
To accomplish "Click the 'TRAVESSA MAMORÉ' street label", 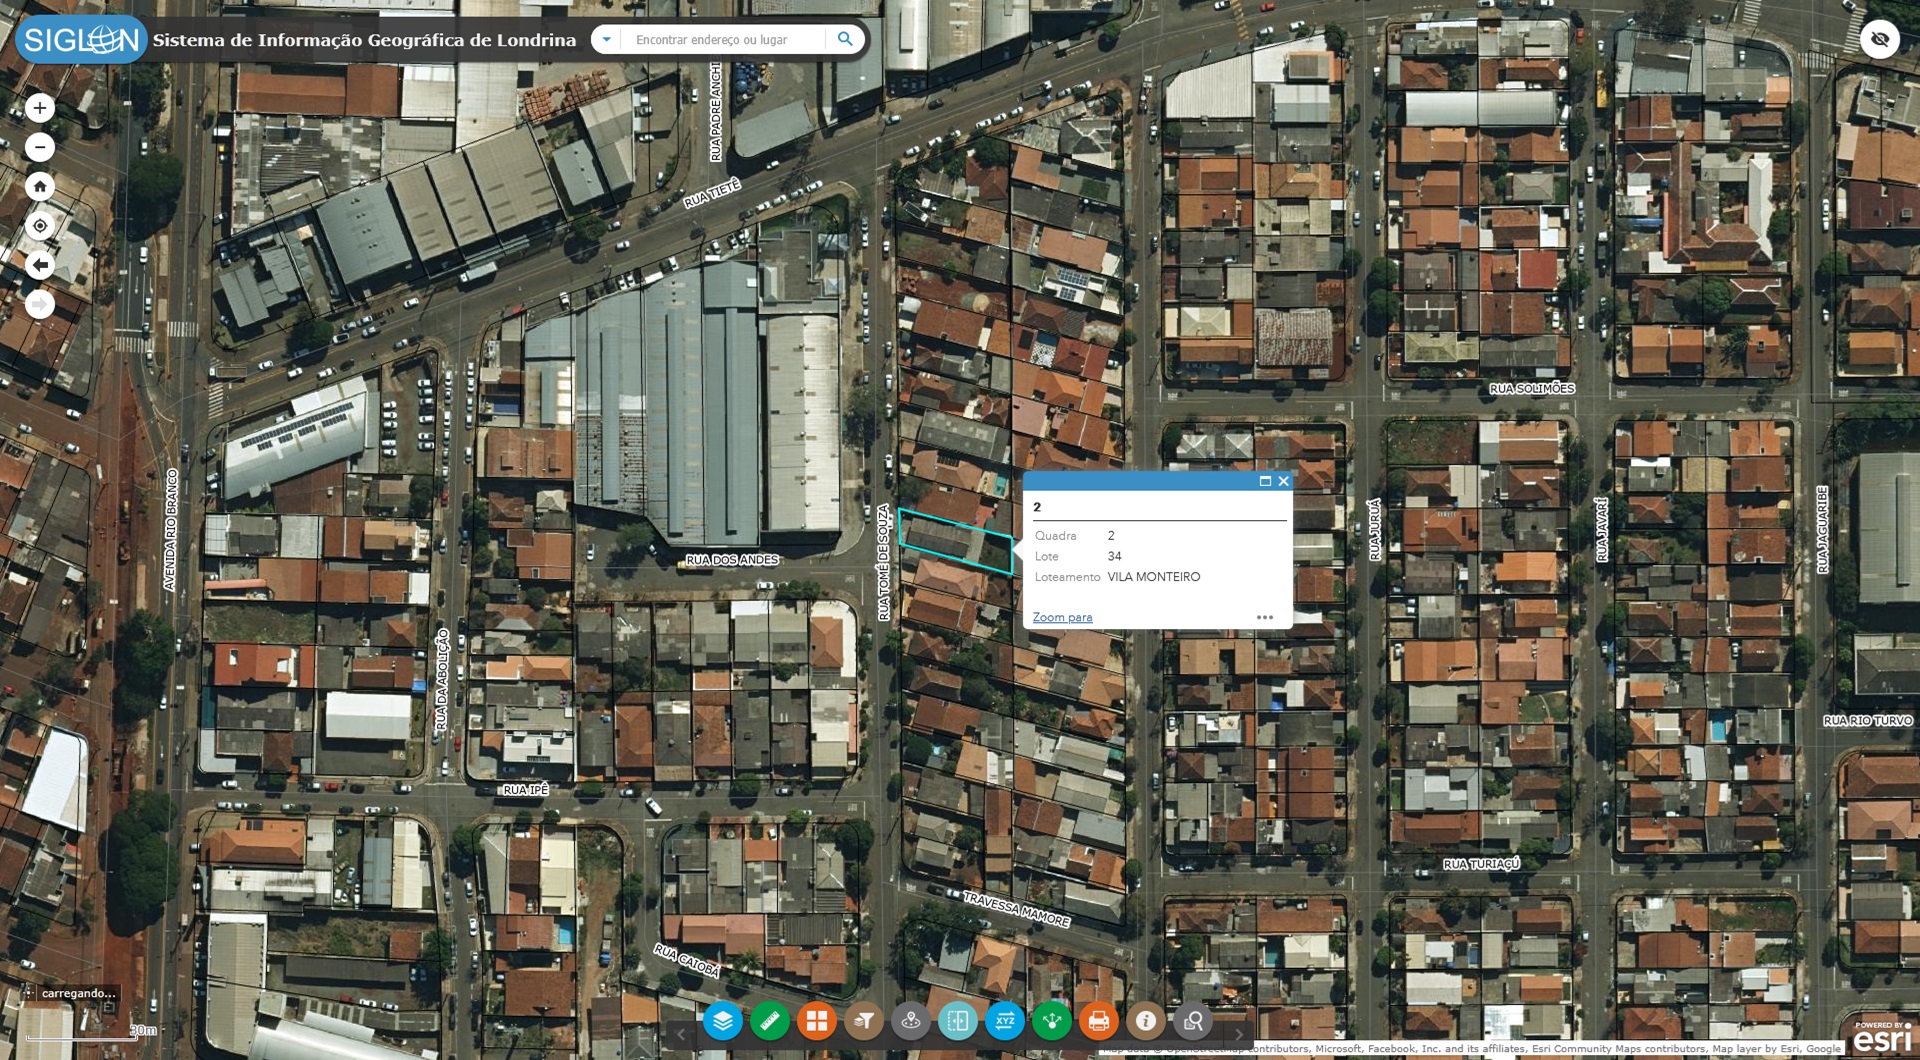I will pos(1016,910).
